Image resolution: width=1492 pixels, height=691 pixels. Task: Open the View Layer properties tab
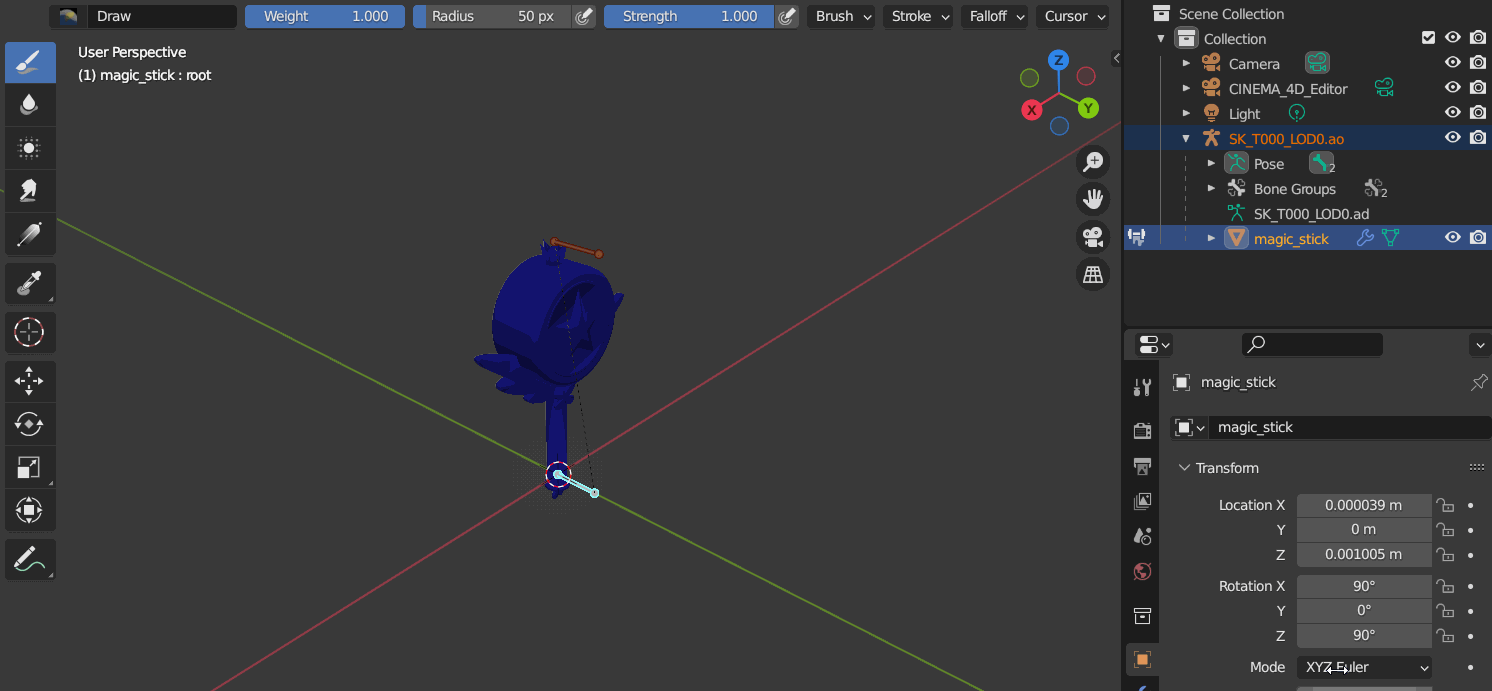coord(1142,501)
